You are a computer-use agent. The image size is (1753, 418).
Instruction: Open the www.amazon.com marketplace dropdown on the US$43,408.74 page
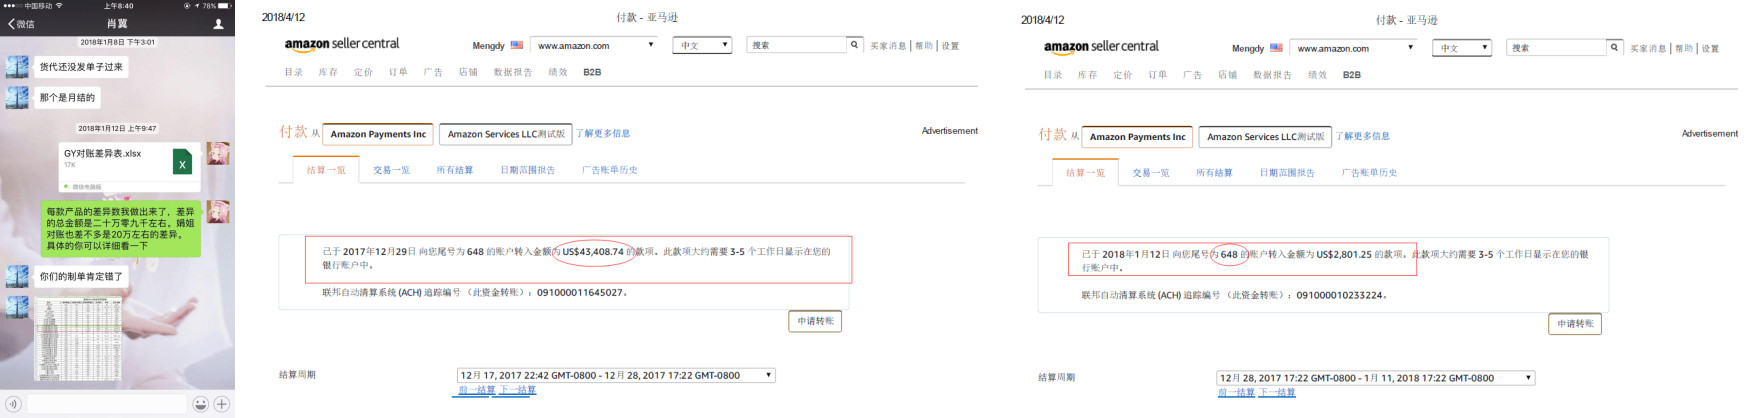[594, 45]
